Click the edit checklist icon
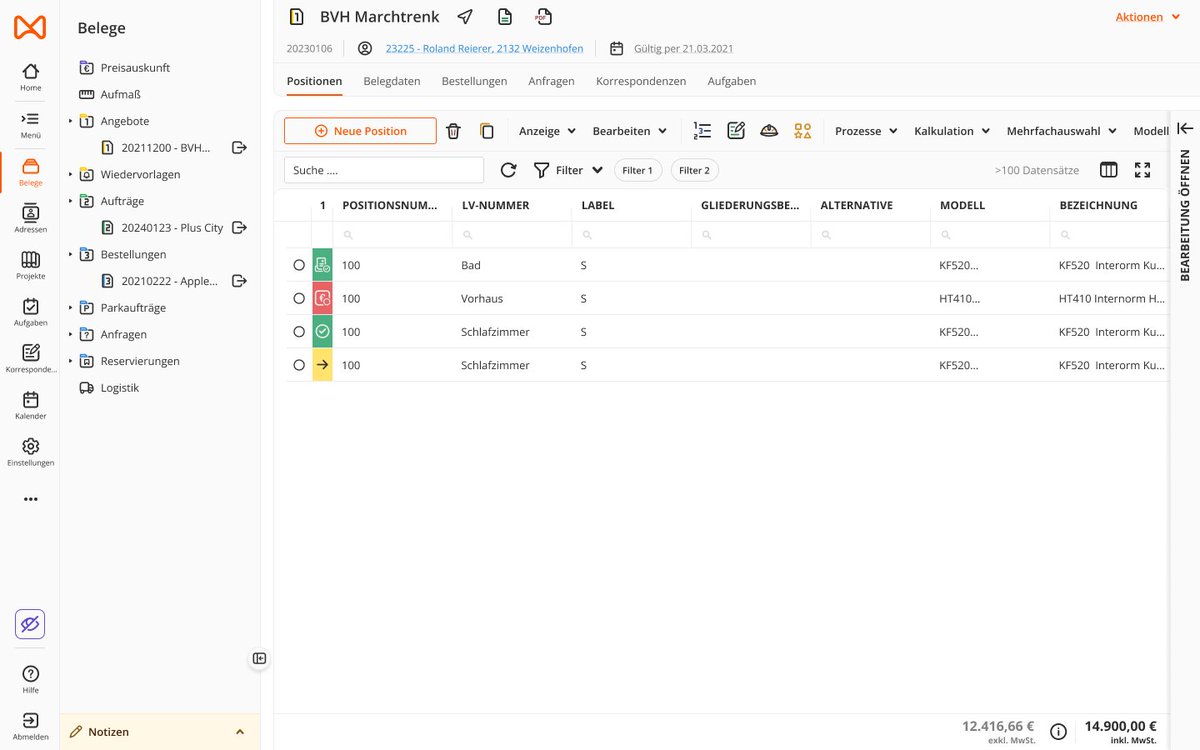The width and height of the screenshot is (1200, 750). point(736,131)
